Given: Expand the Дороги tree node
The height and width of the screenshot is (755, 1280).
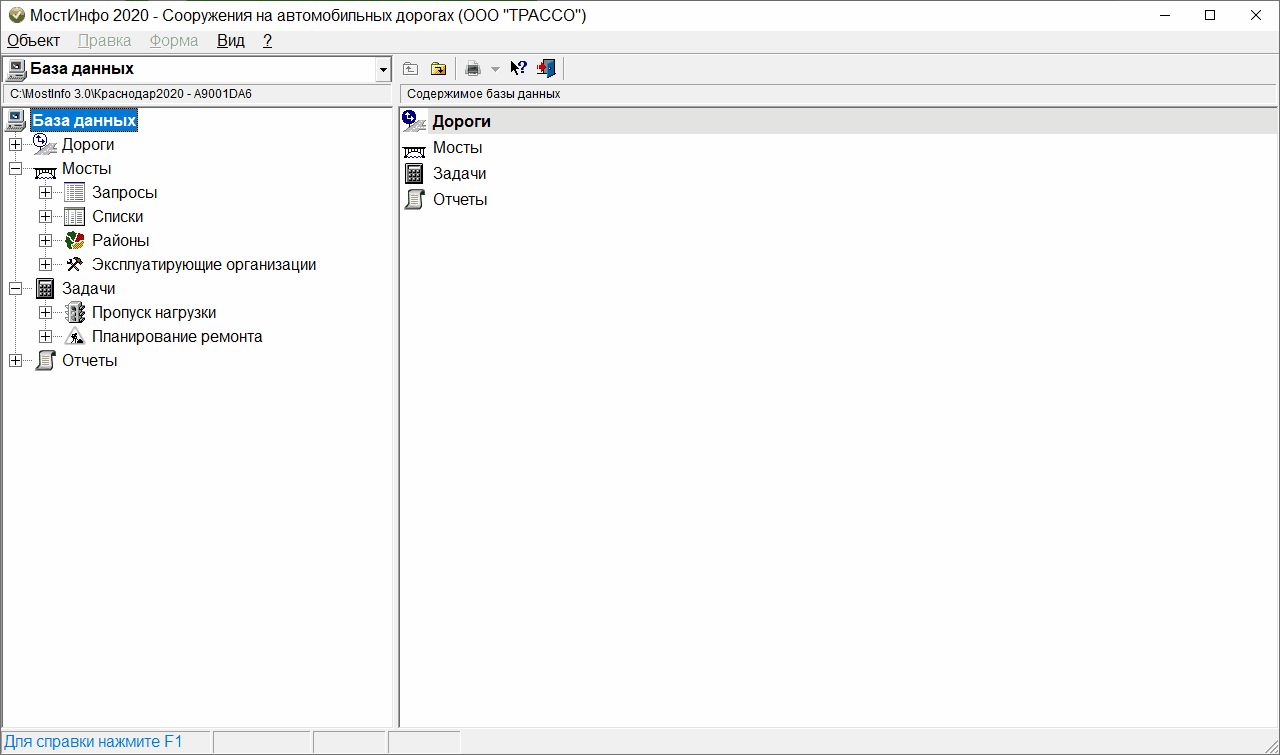Looking at the screenshot, I should pos(15,145).
